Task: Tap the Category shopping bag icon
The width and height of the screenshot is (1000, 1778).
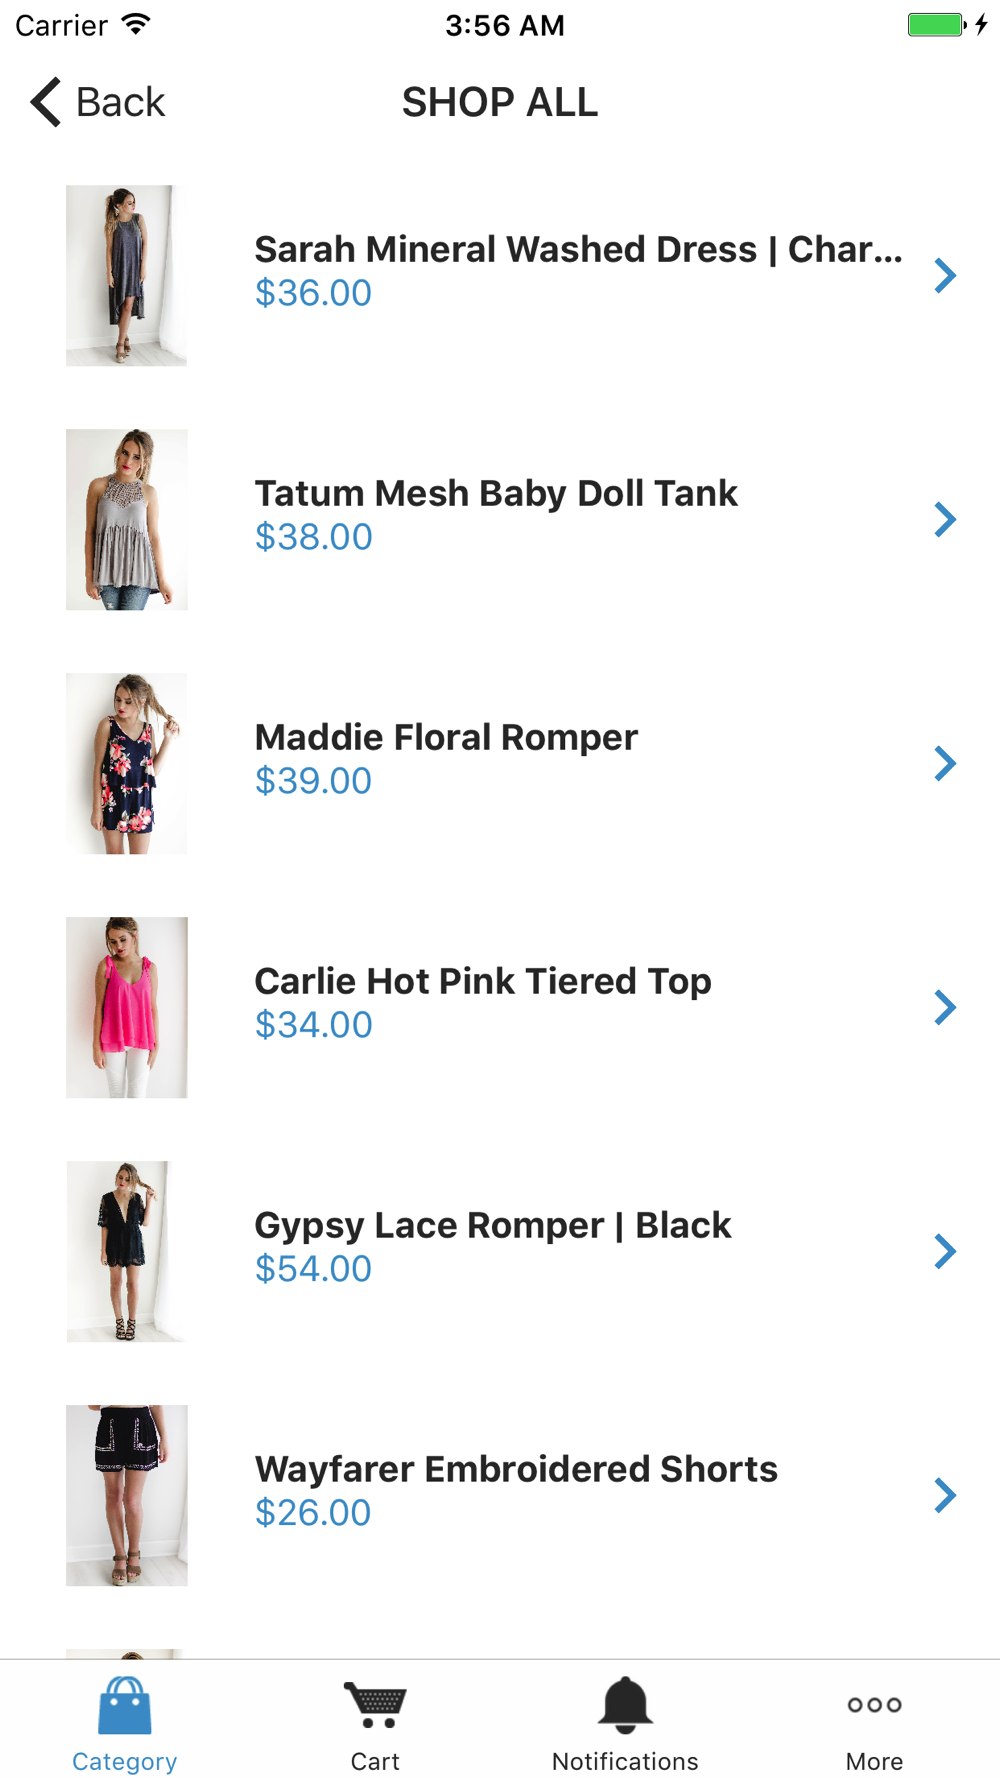Action: pos(125,1706)
